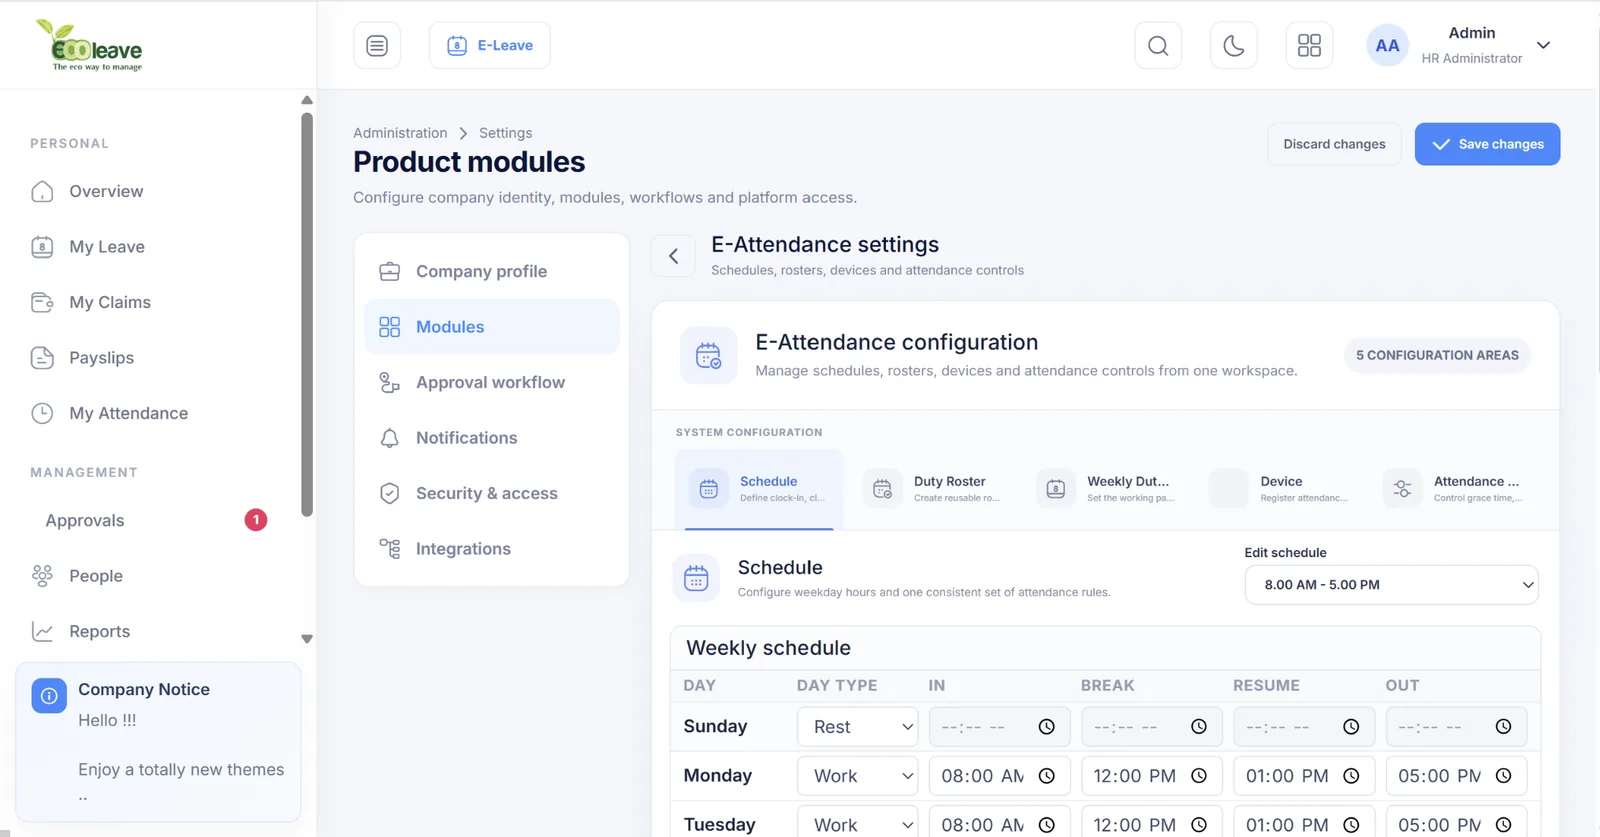Click the Administration breadcrumb link

[400, 133]
